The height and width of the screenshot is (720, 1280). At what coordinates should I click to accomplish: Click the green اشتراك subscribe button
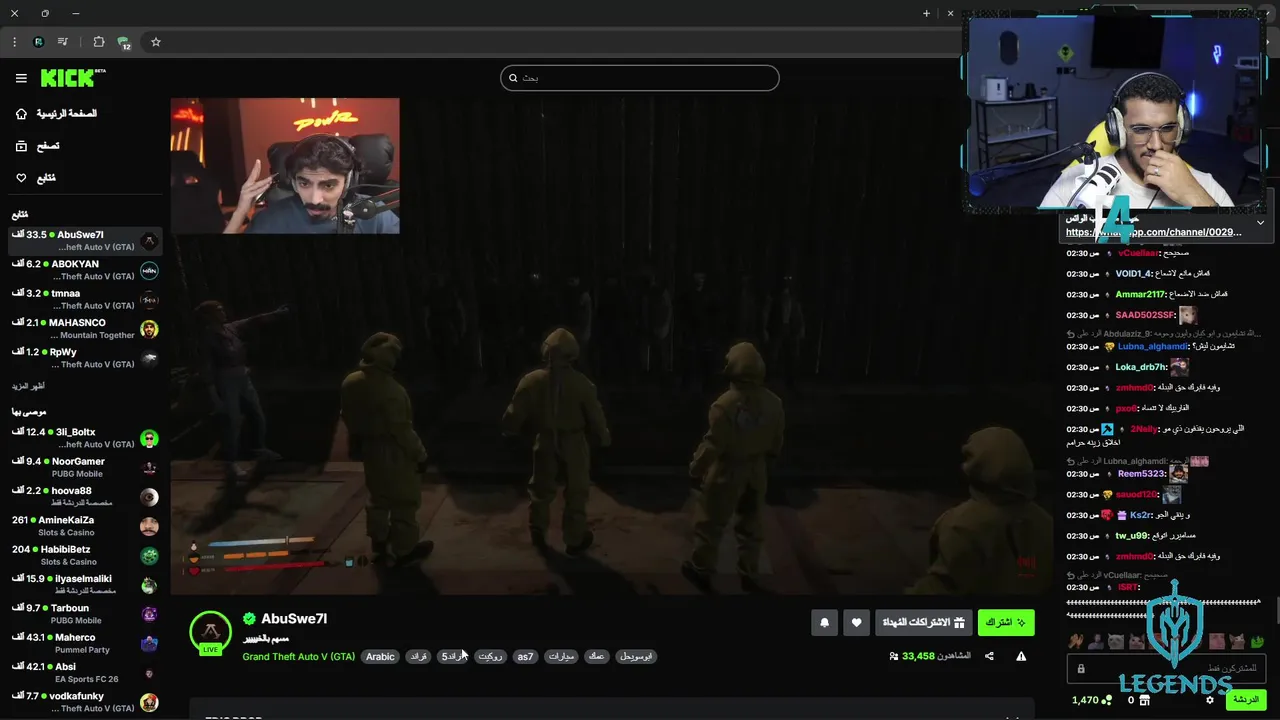(1006, 623)
